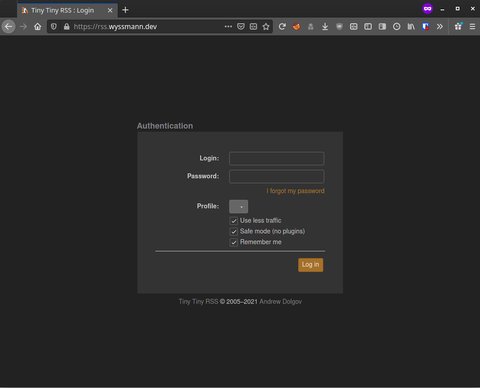Click the blue and red extension icon

[425, 26]
